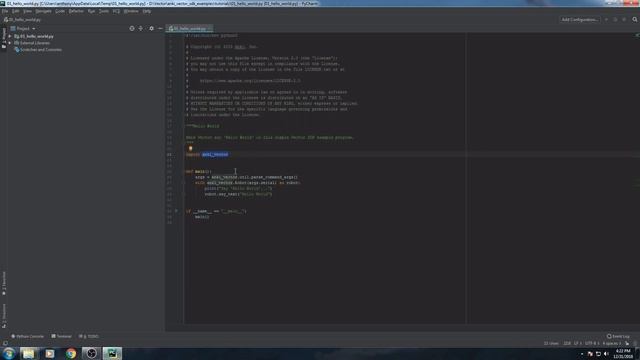Open the Event Log
The width and height of the screenshot is (640, 360).
pos(618,336)
